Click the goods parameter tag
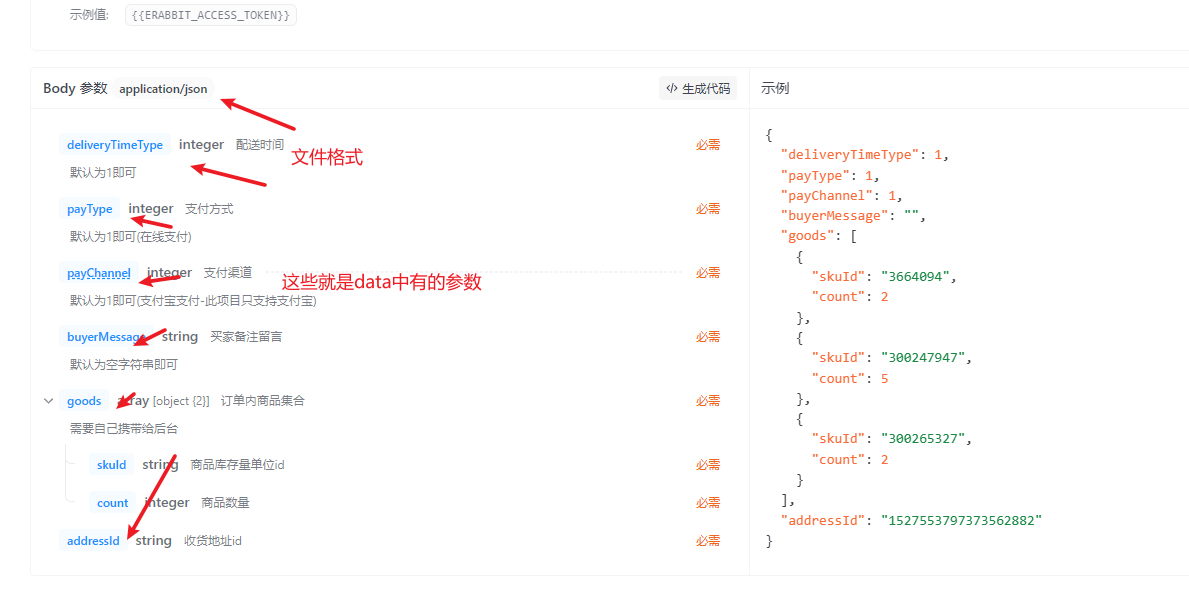This screenshot has height=610, width=1189. point(84,401)
